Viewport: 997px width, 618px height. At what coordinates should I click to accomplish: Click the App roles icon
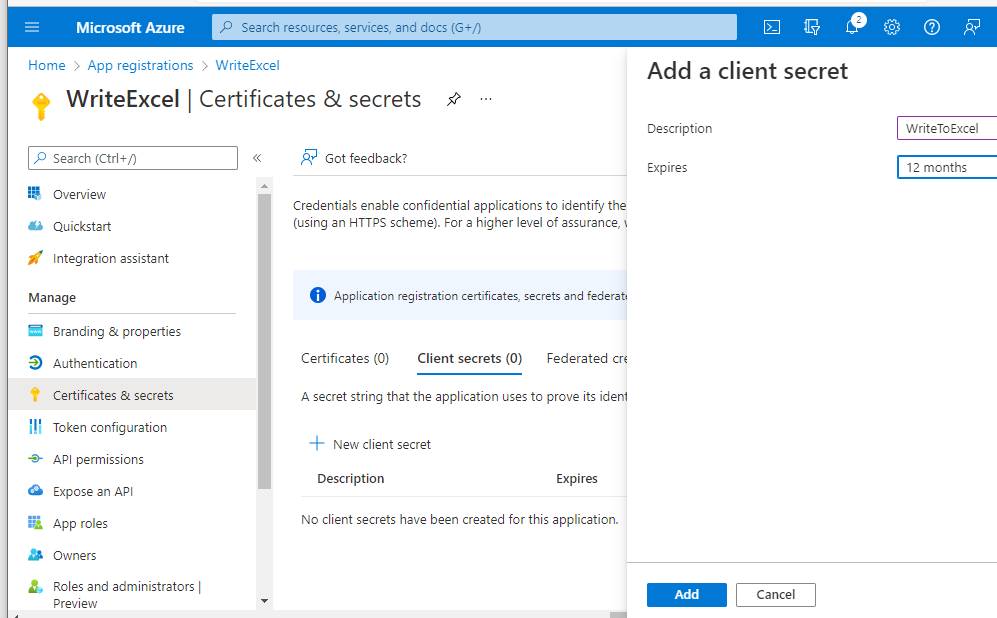tap(35, 523)
